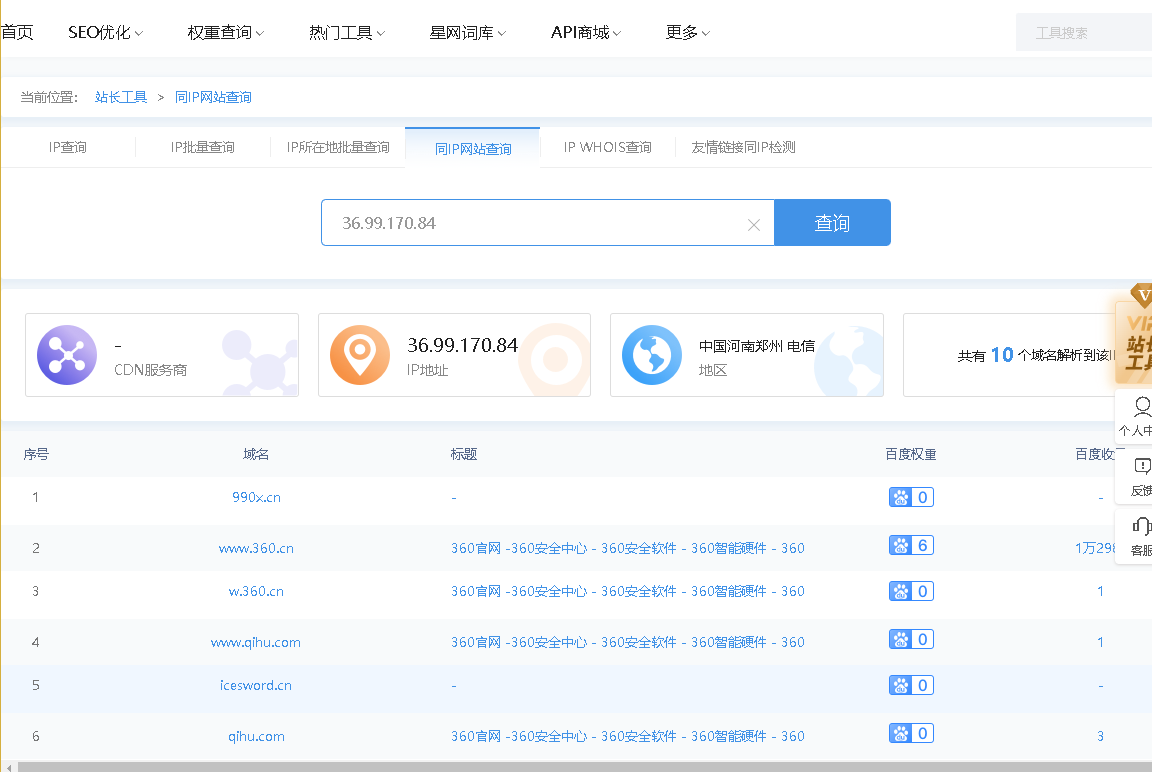Click Baidu weight badge for 990x.cn
1152x772 pixels.
(x=911, y=497)
